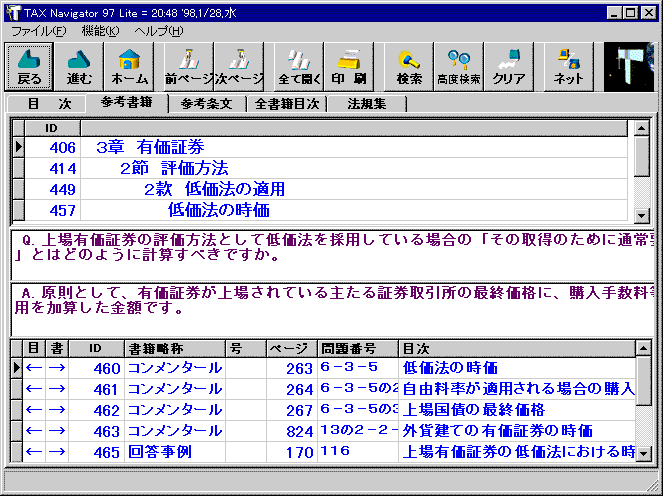Click page number 824
The height and width of the screenshot is (496, 663).
click(299, 431)
